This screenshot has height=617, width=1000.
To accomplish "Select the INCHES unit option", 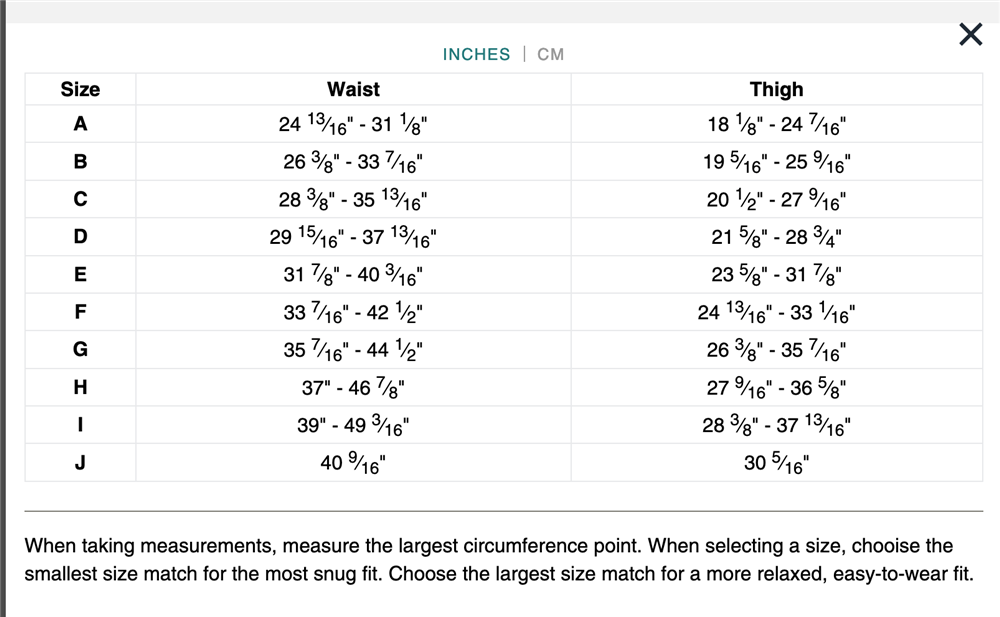I will click(x=476, y=54).
